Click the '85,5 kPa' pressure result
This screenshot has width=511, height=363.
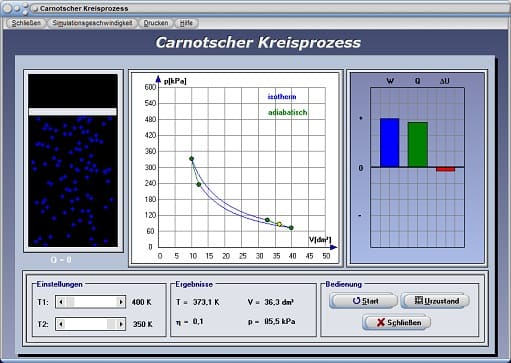[x=280, y=322]
